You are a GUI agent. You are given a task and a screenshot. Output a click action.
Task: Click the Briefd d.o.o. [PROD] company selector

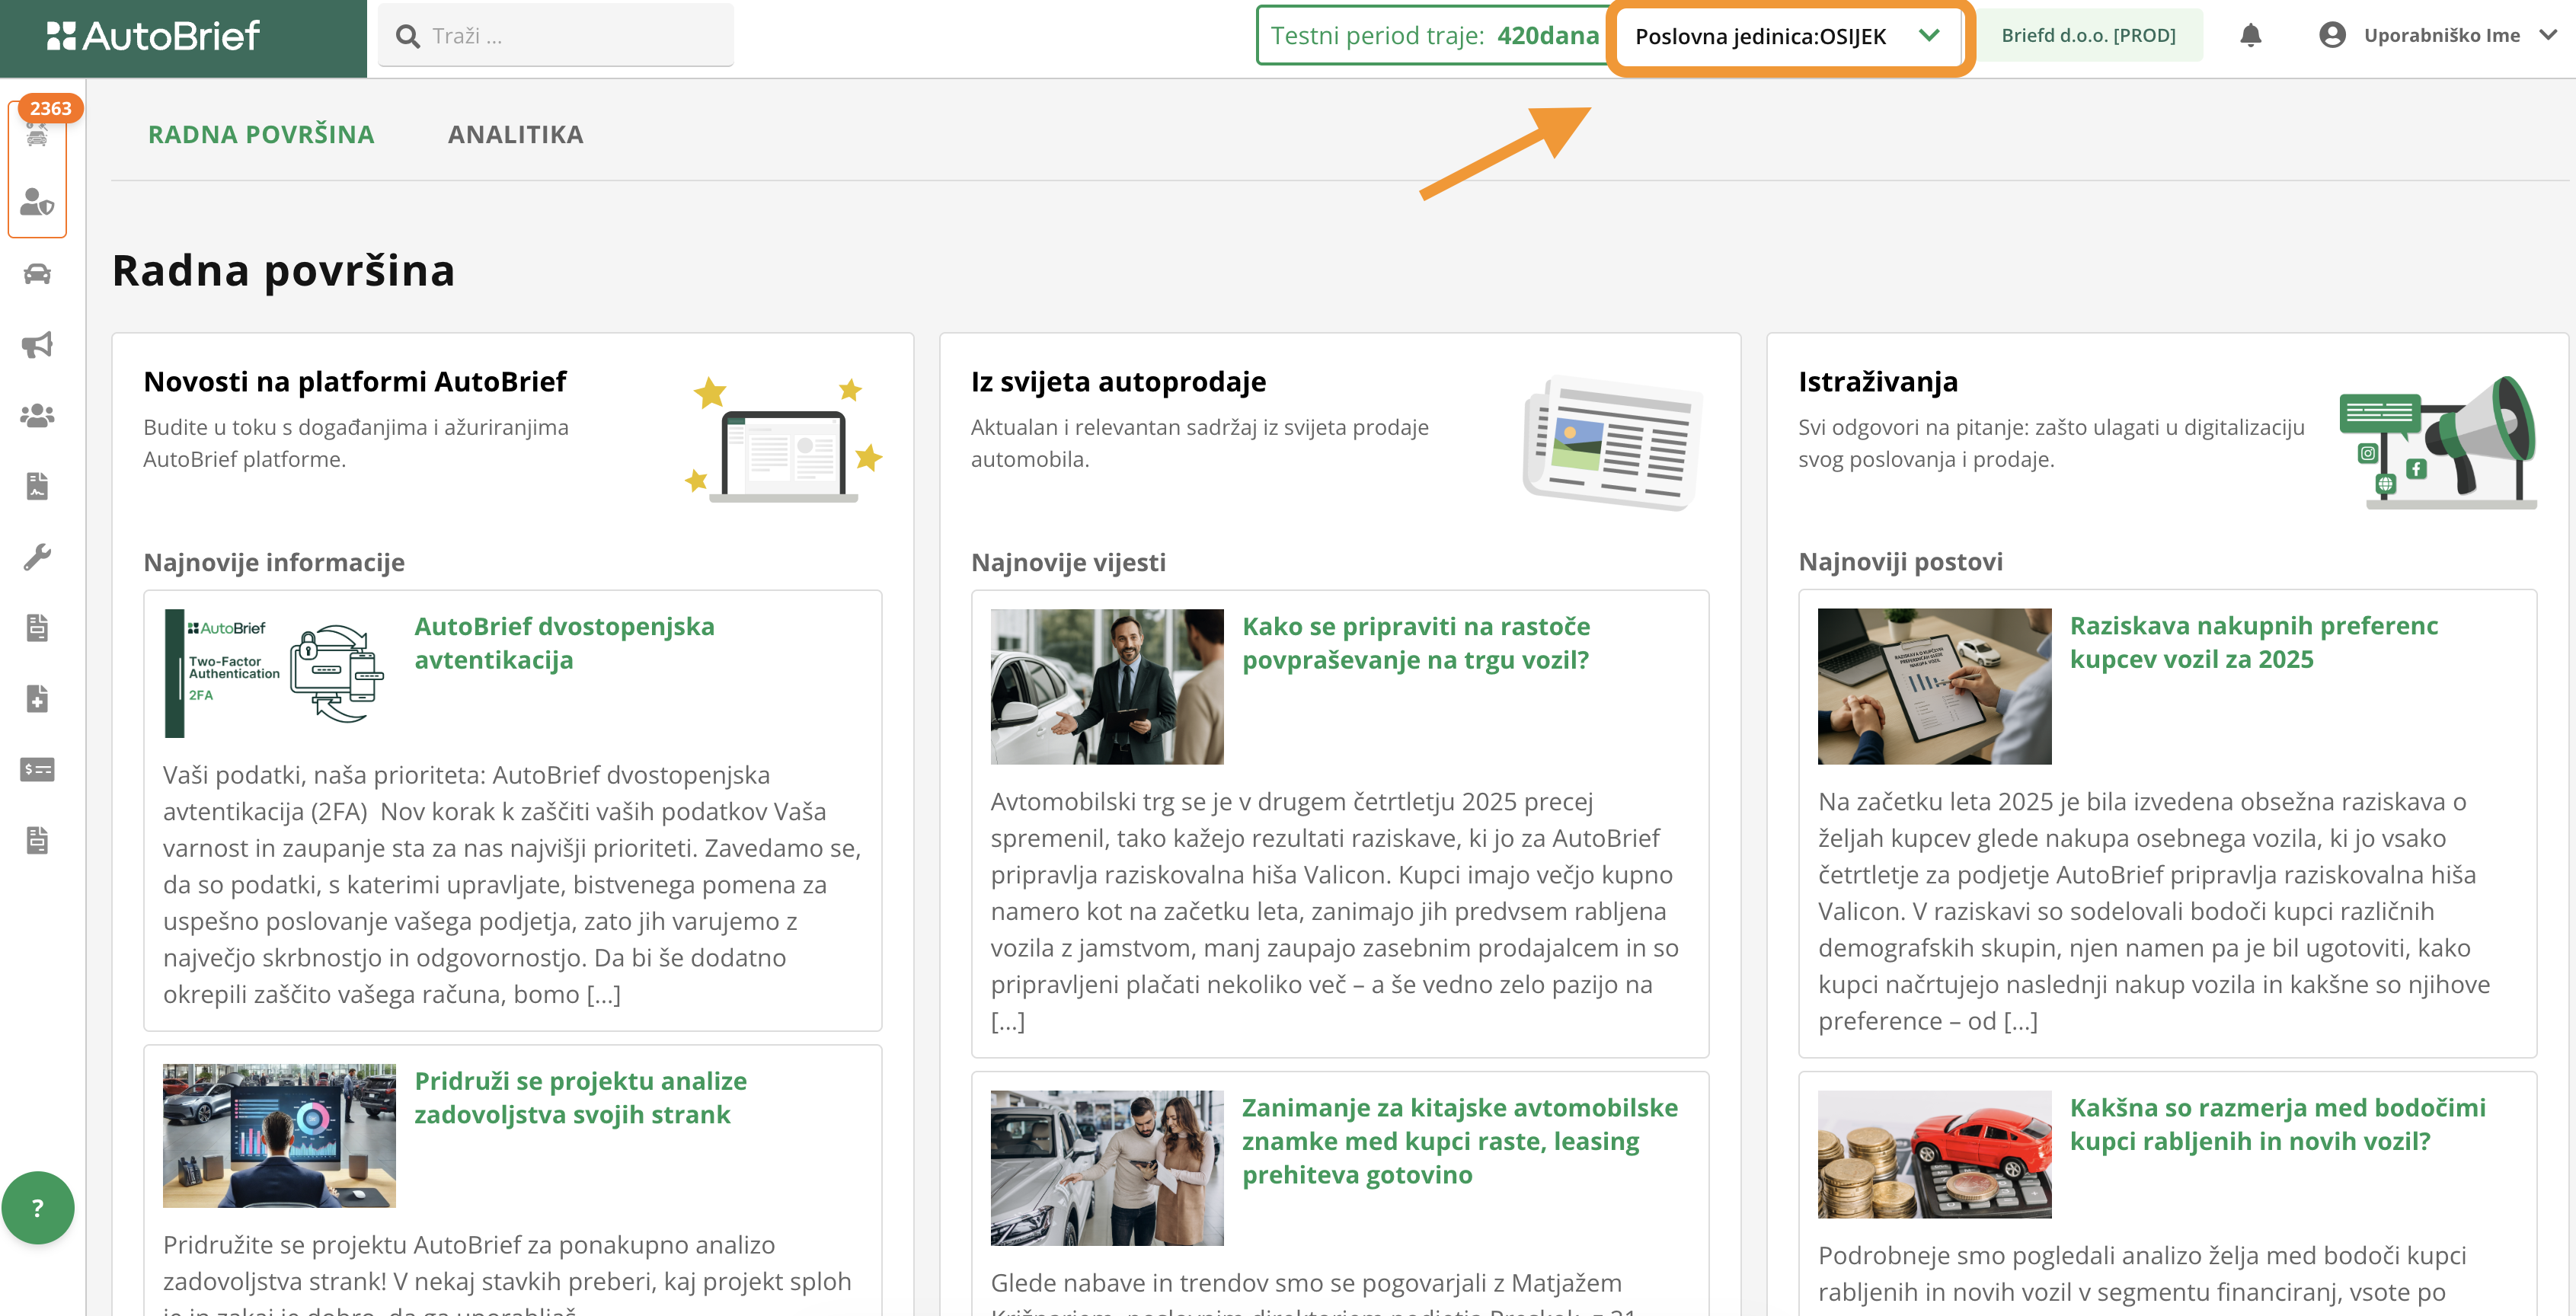(x=2088, y=36)
